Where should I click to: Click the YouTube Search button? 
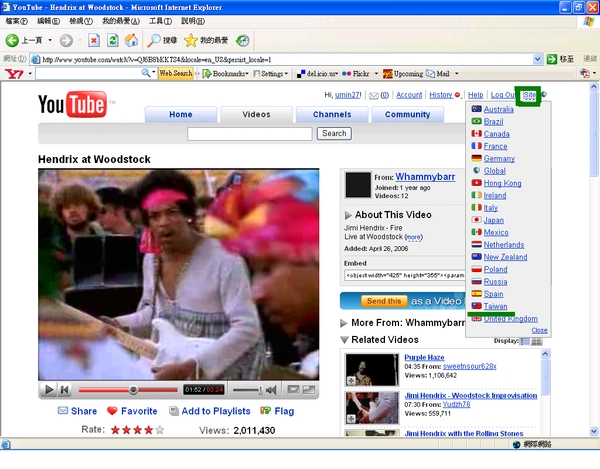[334, 134]
